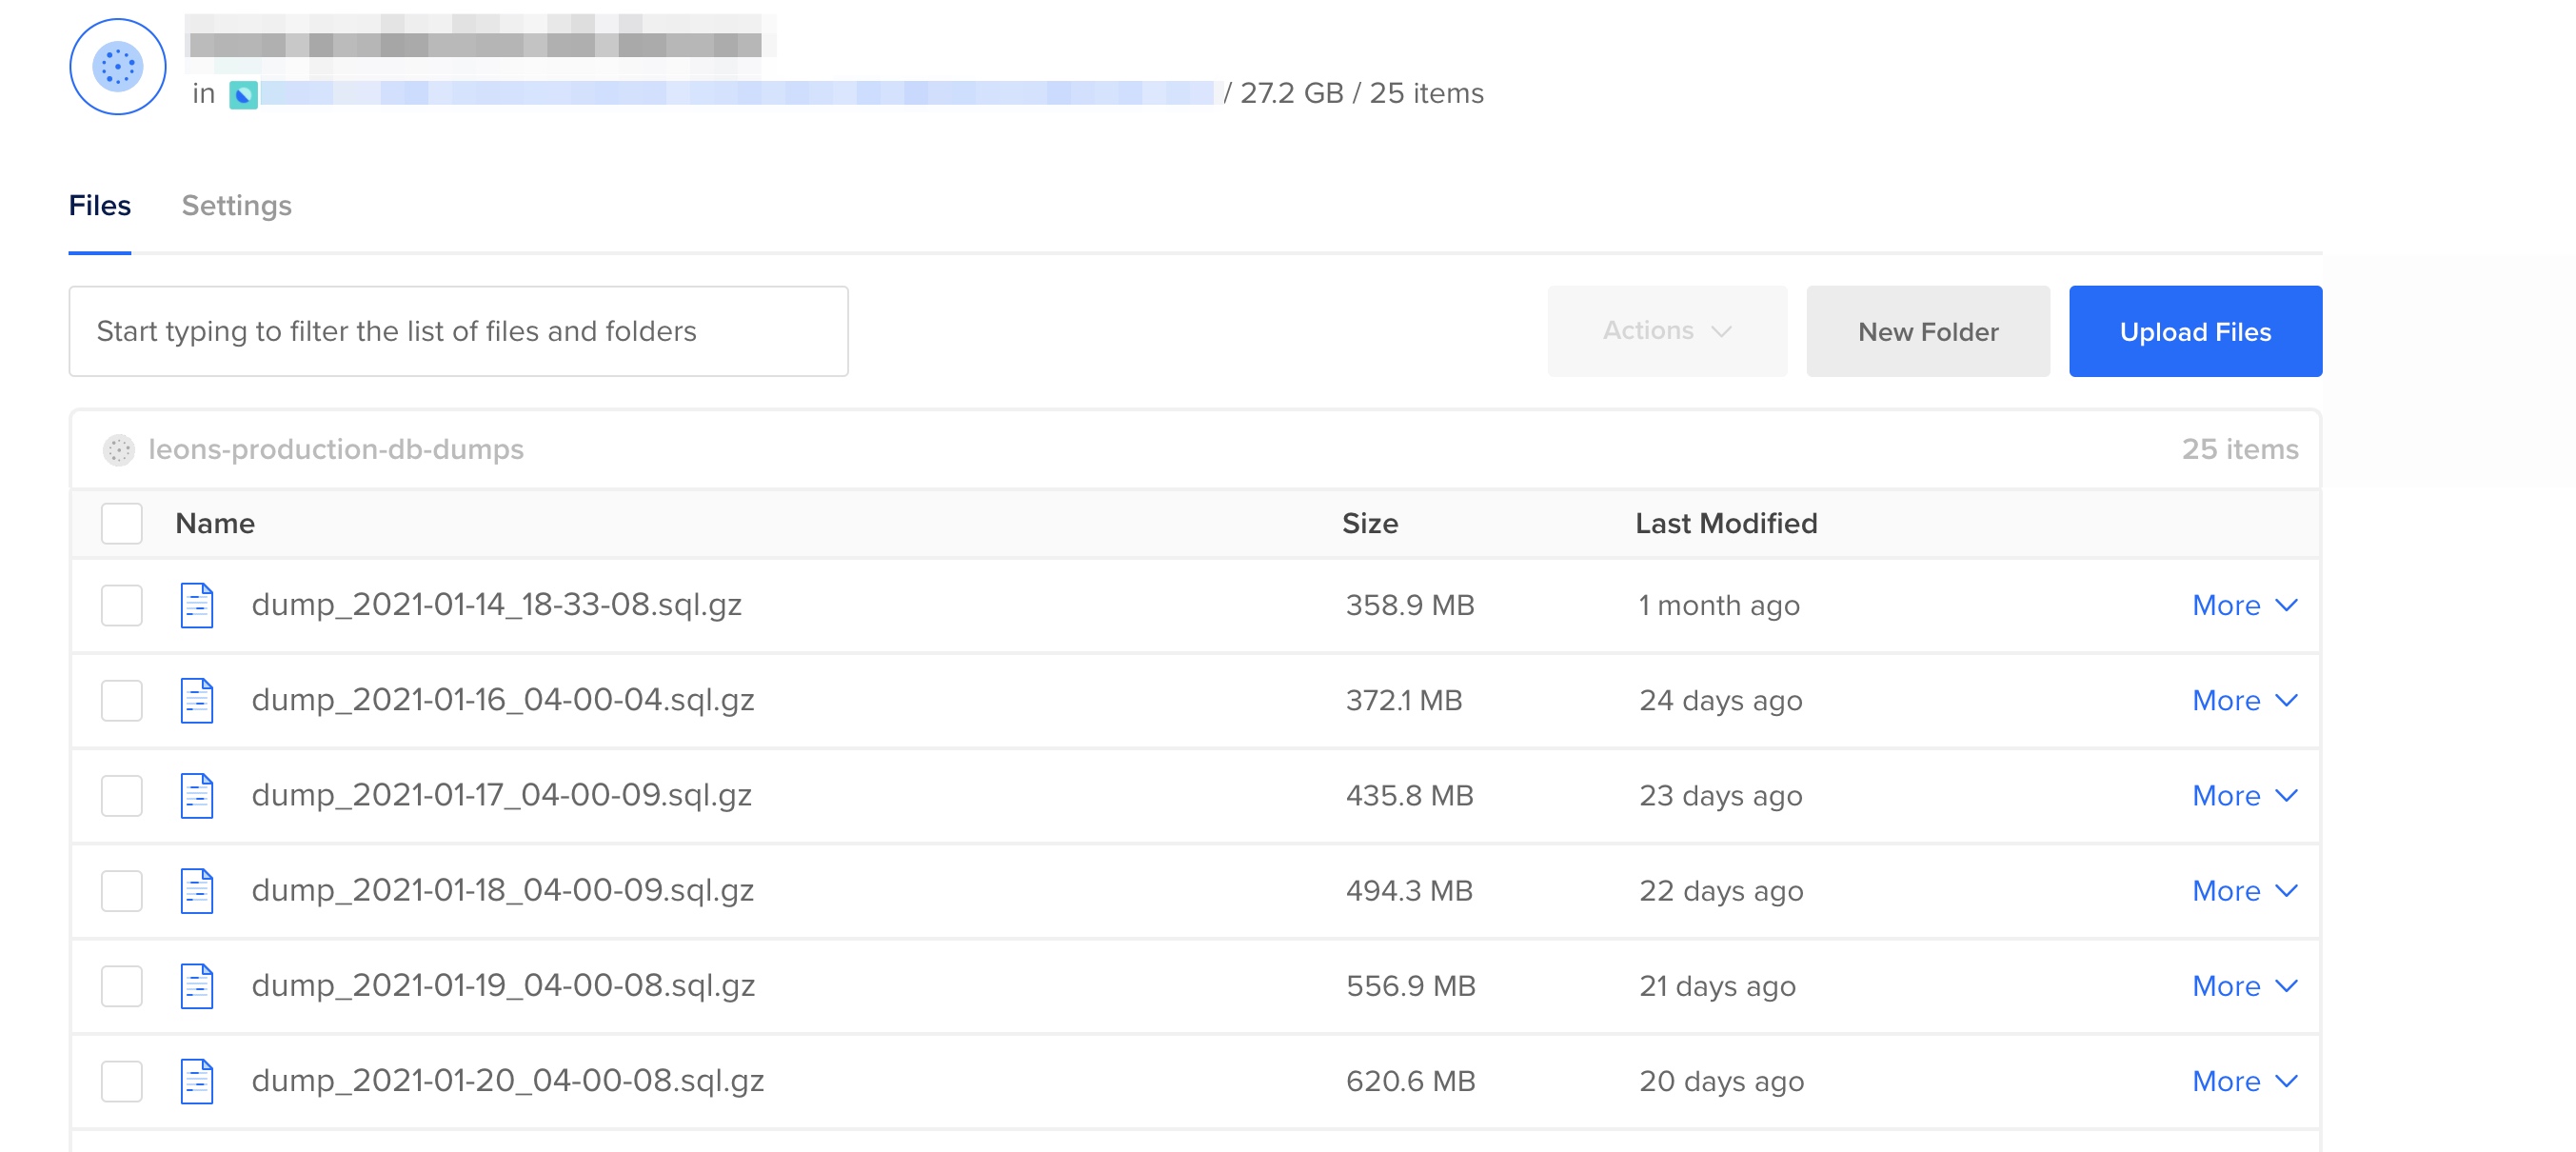The width and height of the screenshot is (2576, 1152).
Task: Click the leons-production-db-dumps bucket breadcrumb icon
Action: coord(119,450)
